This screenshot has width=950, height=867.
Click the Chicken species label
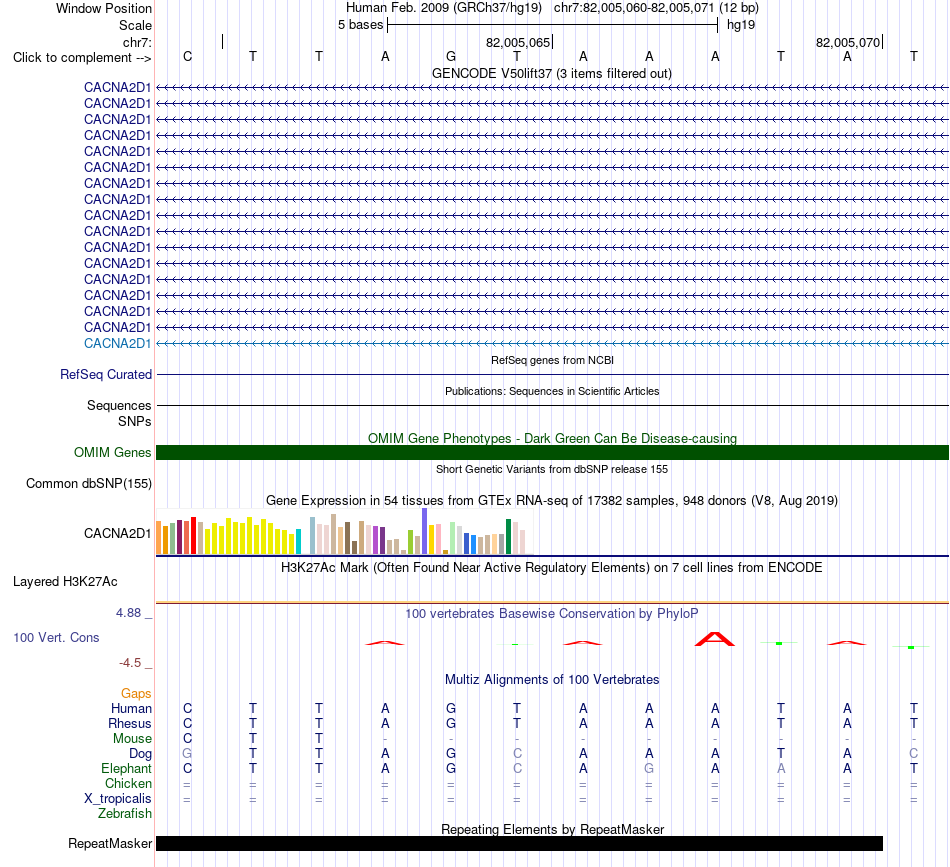(x=128, y=783)
